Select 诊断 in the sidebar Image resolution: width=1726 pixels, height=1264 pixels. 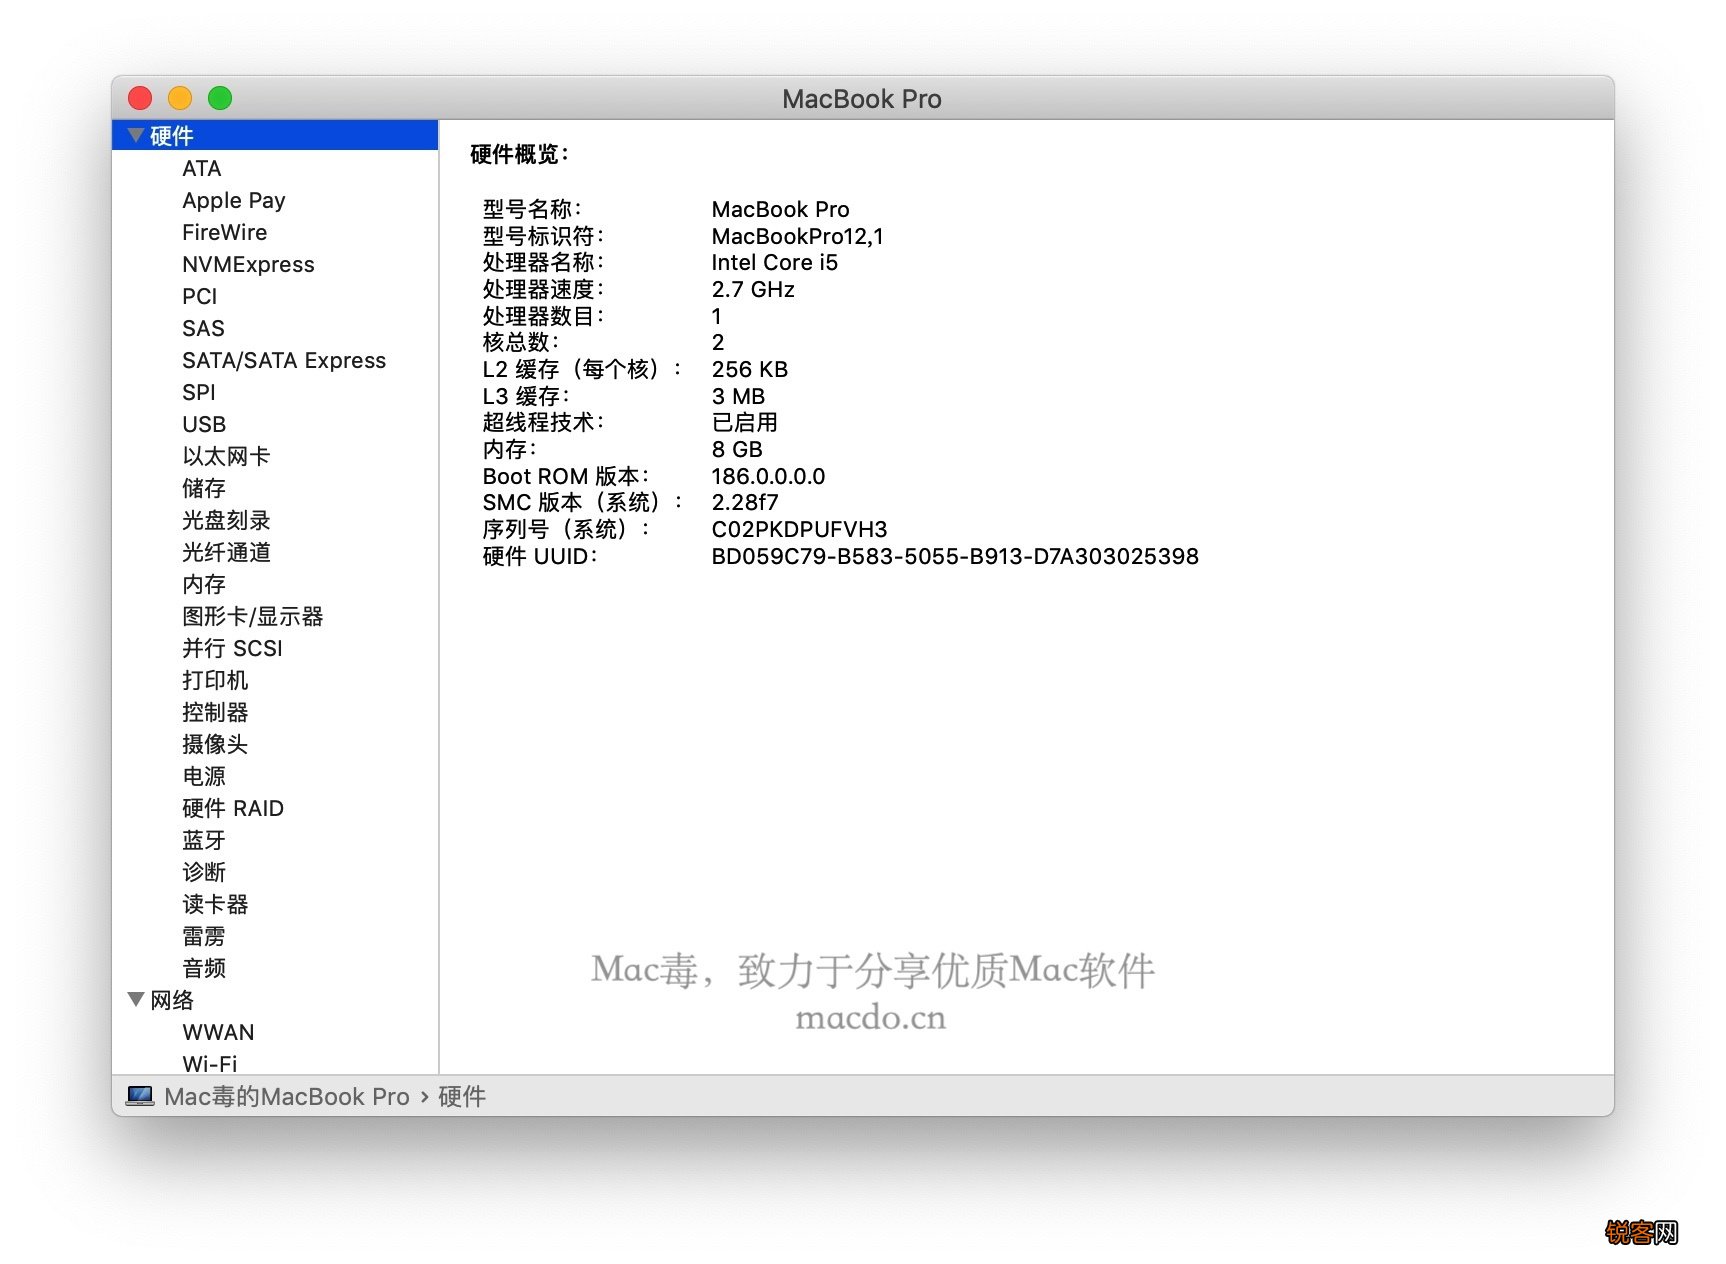click(x=204, y=872)
